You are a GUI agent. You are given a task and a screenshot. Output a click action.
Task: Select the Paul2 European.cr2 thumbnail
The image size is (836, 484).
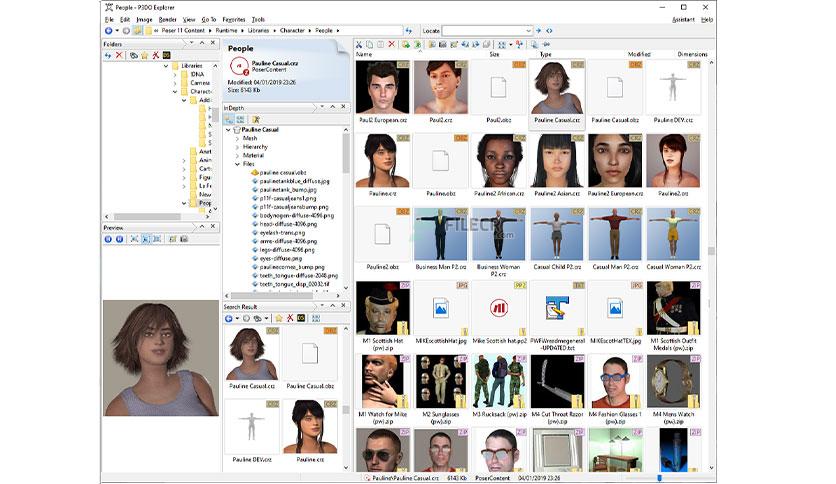pyautogui.click(x=382, y=92)
